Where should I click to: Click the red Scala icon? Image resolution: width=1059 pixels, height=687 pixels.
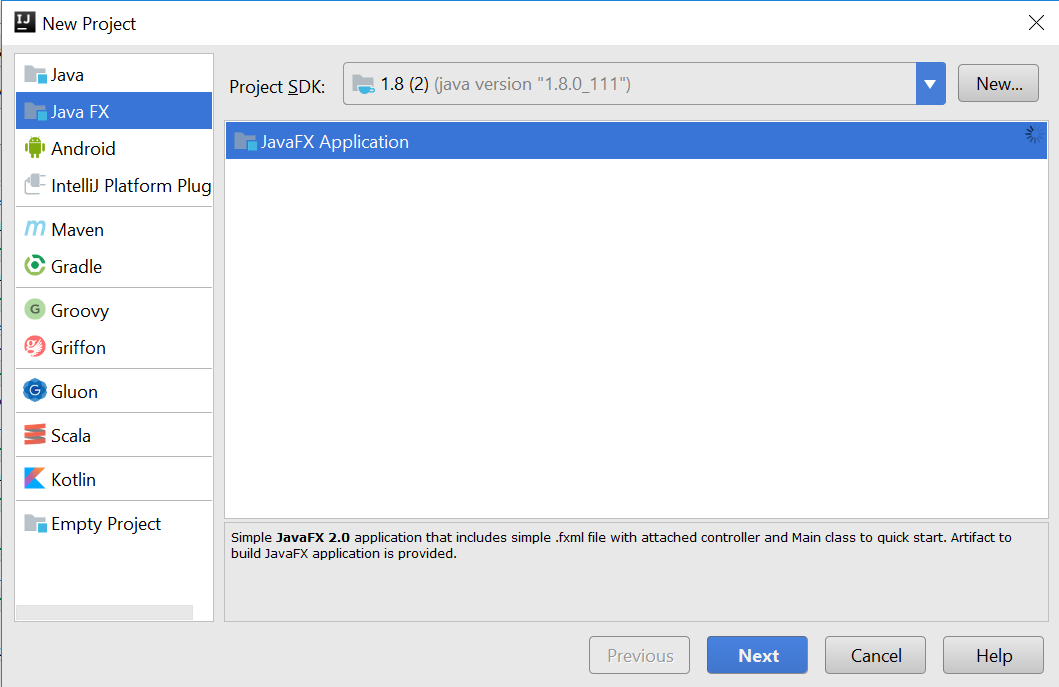[x=35, y=434]
